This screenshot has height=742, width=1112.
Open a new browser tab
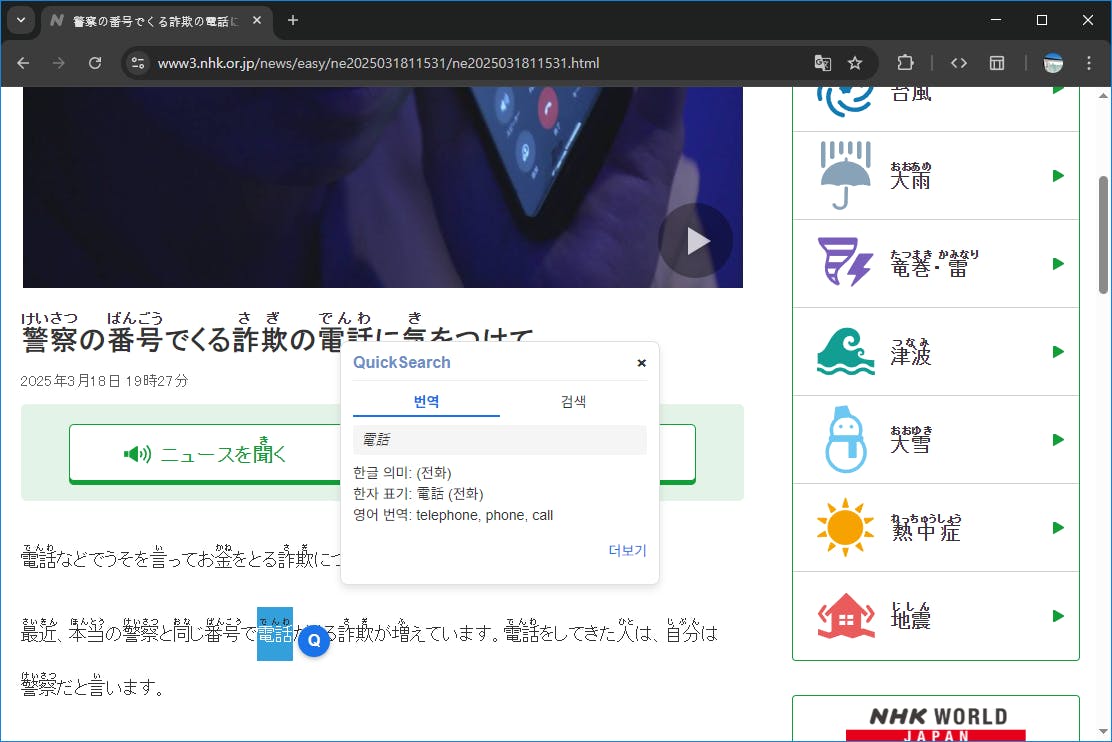point(293,21)
